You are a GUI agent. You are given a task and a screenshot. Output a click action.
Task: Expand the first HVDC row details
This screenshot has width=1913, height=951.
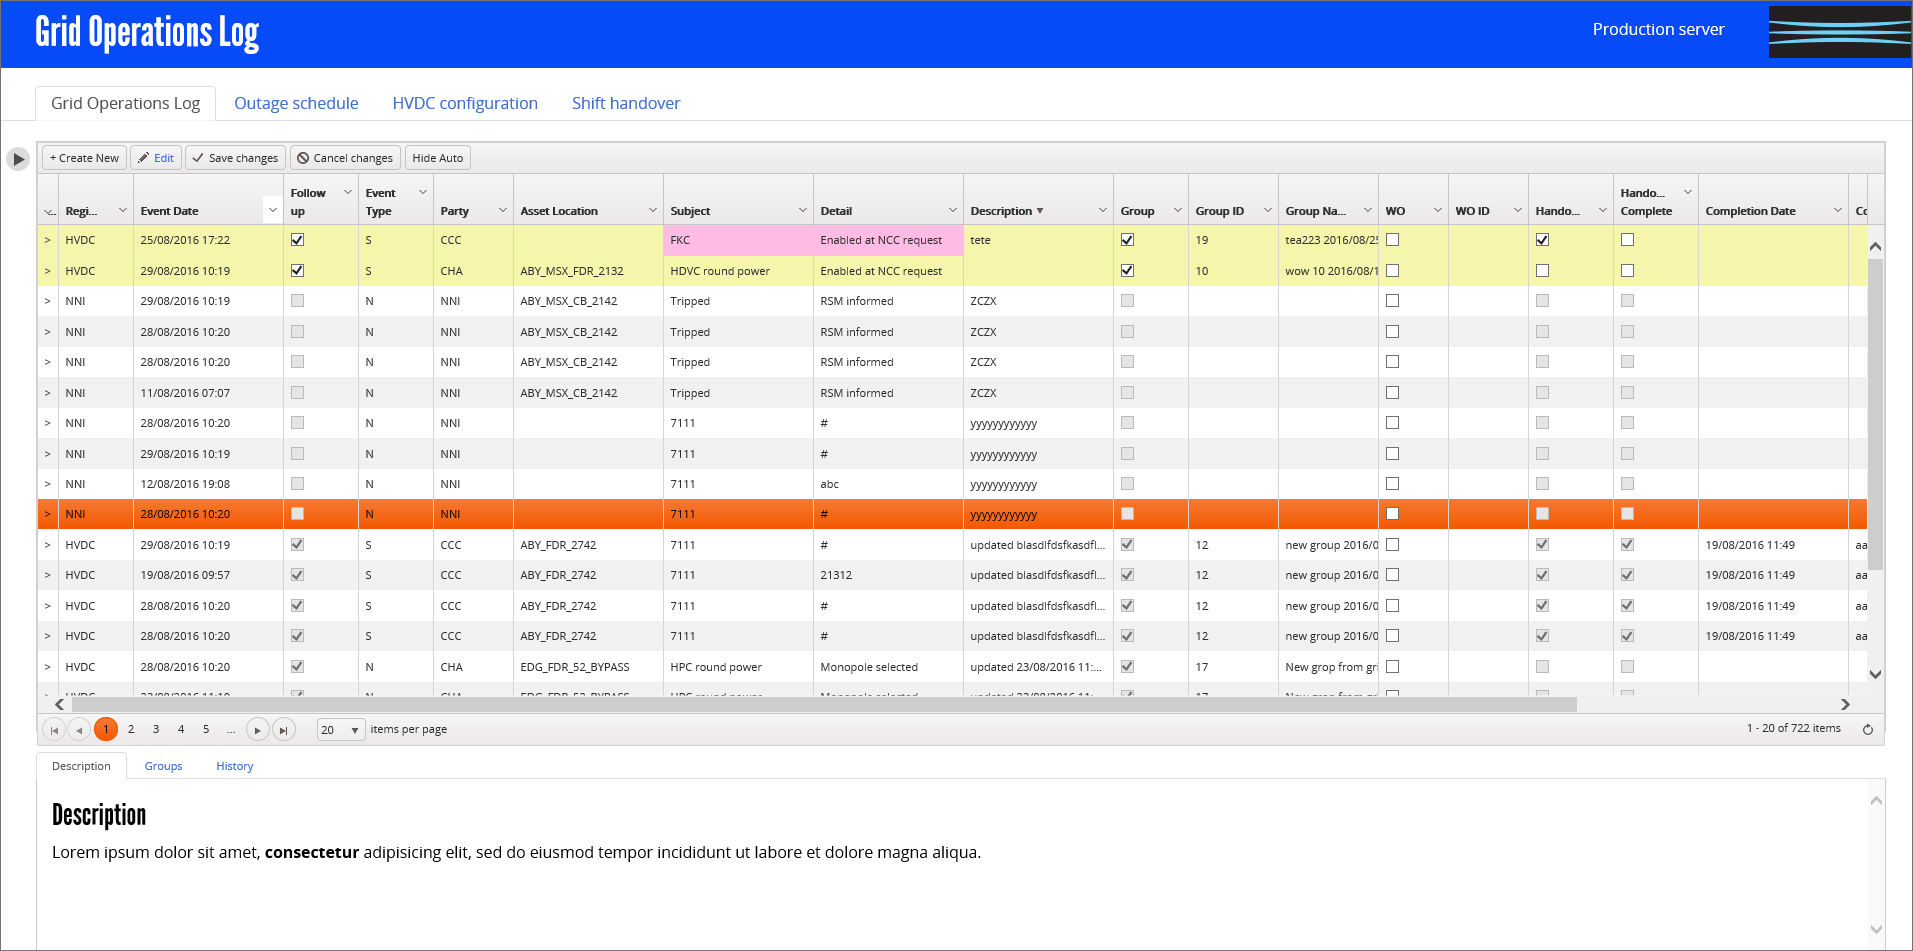tap(47, 240)
